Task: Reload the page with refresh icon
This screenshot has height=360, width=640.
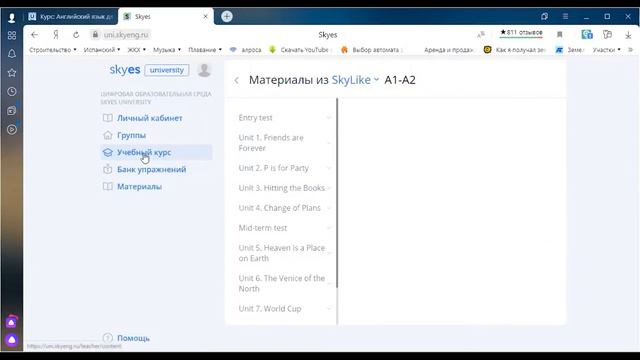Action: click(x=76, y=35)
